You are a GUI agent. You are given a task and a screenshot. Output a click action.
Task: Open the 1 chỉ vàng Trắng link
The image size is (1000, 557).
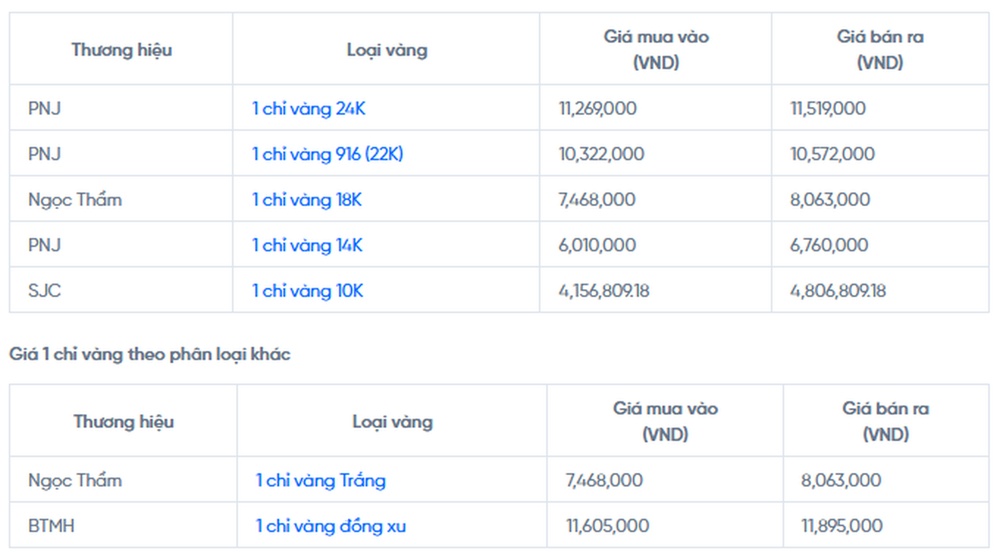click(x=321, y=480)
